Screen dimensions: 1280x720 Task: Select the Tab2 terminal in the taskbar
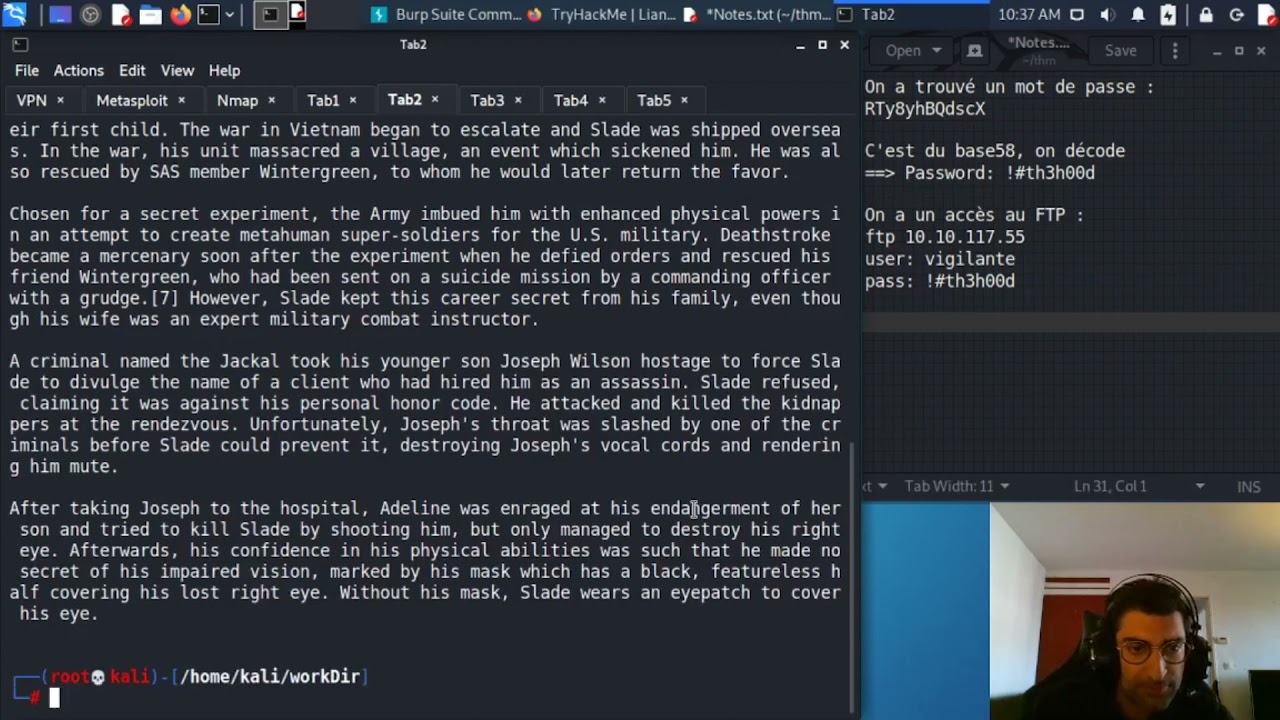pos(912,15)
